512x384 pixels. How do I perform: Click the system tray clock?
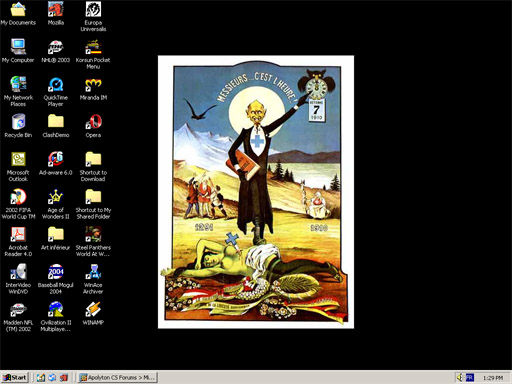click(493, 378)
